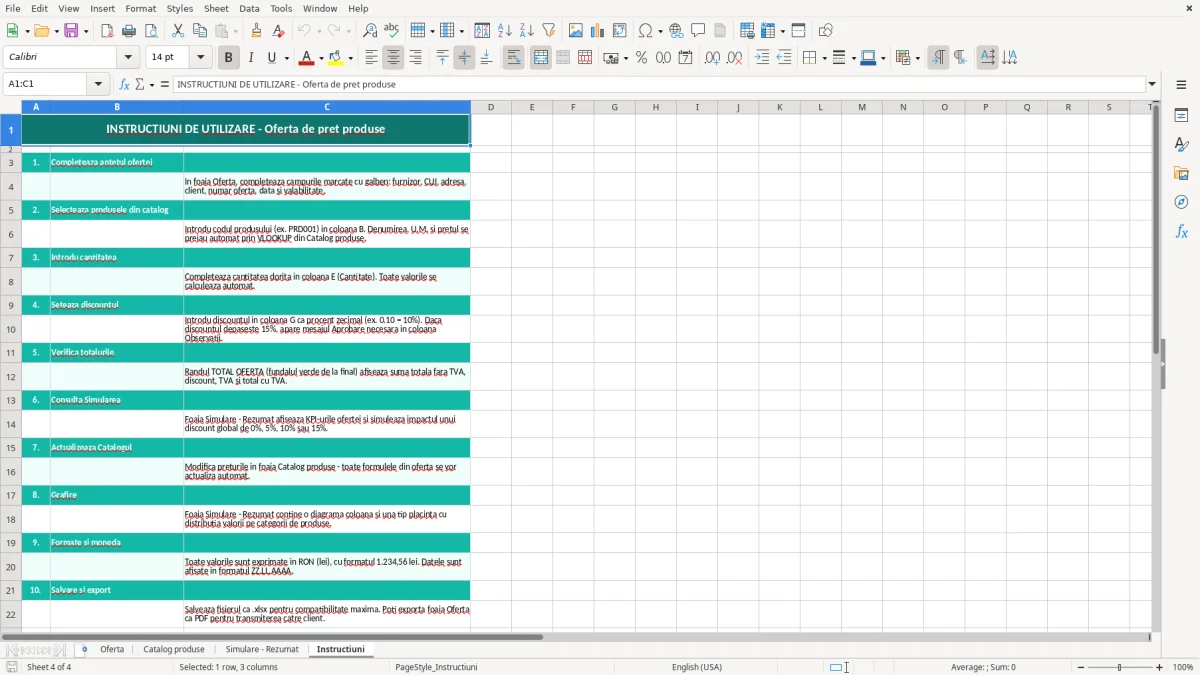Open sidebar Styles icon
Viewport: 1200px width, 675px height.
(1181, 144)
